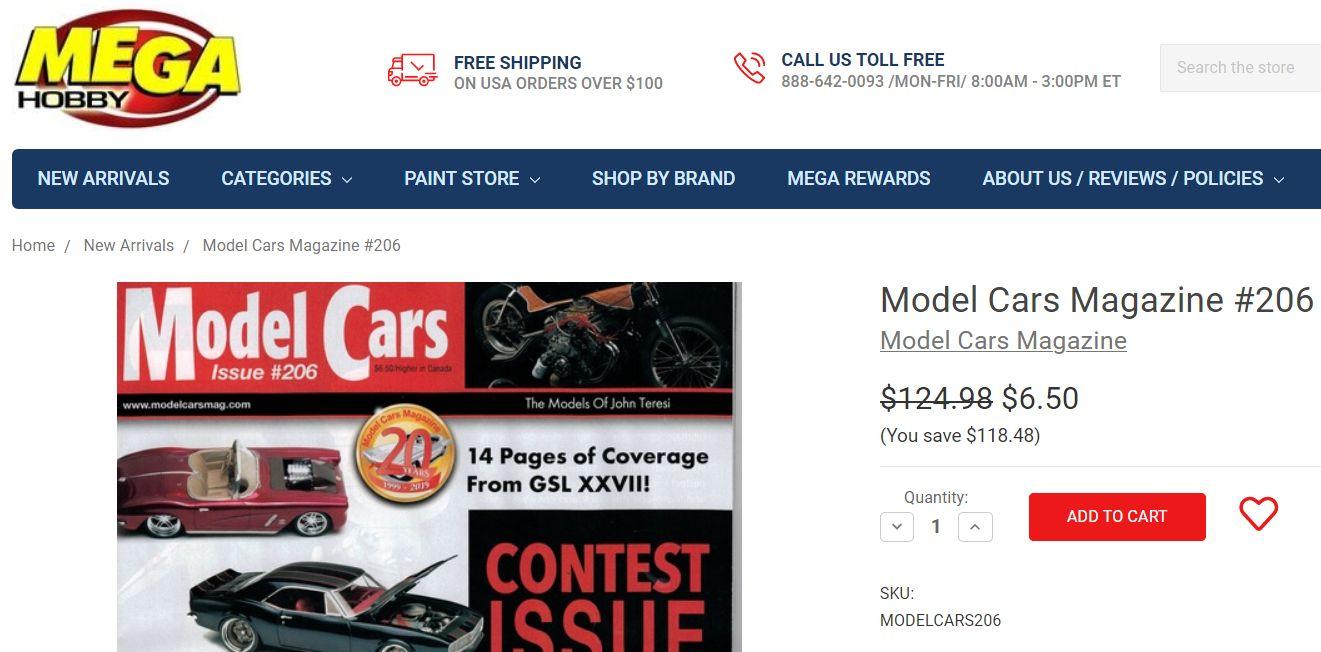The height and width of the screenshot is (652, 1321).
Task: Click the Search the store field
Action: [1240, 68]
